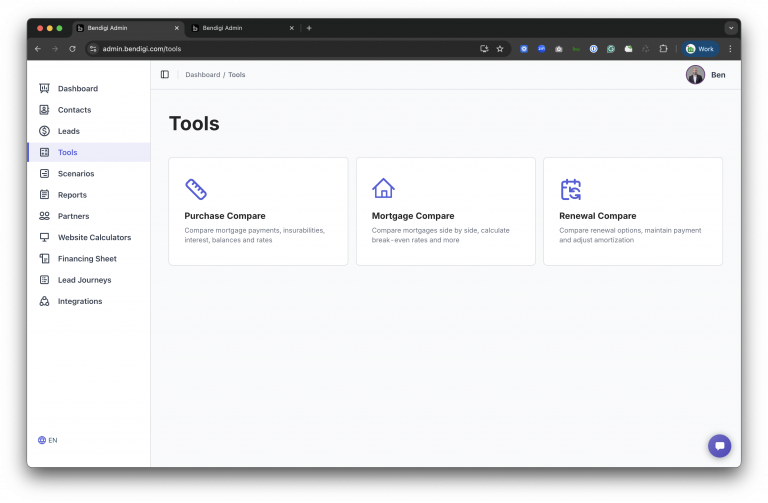Click the Integrations icon in sidebar
Image resolution: width=768 pixels, height=503 pixels.
[44, 301]
